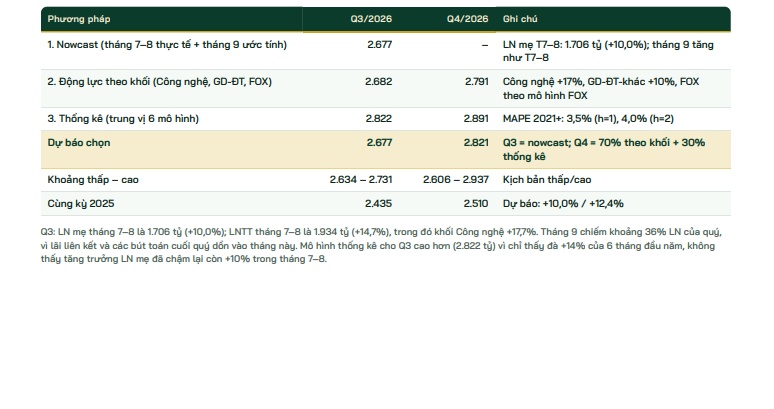Select the '1. Nowcast (tháng 7–8 thực tế...' row label
774x409 pixels.
167,45
